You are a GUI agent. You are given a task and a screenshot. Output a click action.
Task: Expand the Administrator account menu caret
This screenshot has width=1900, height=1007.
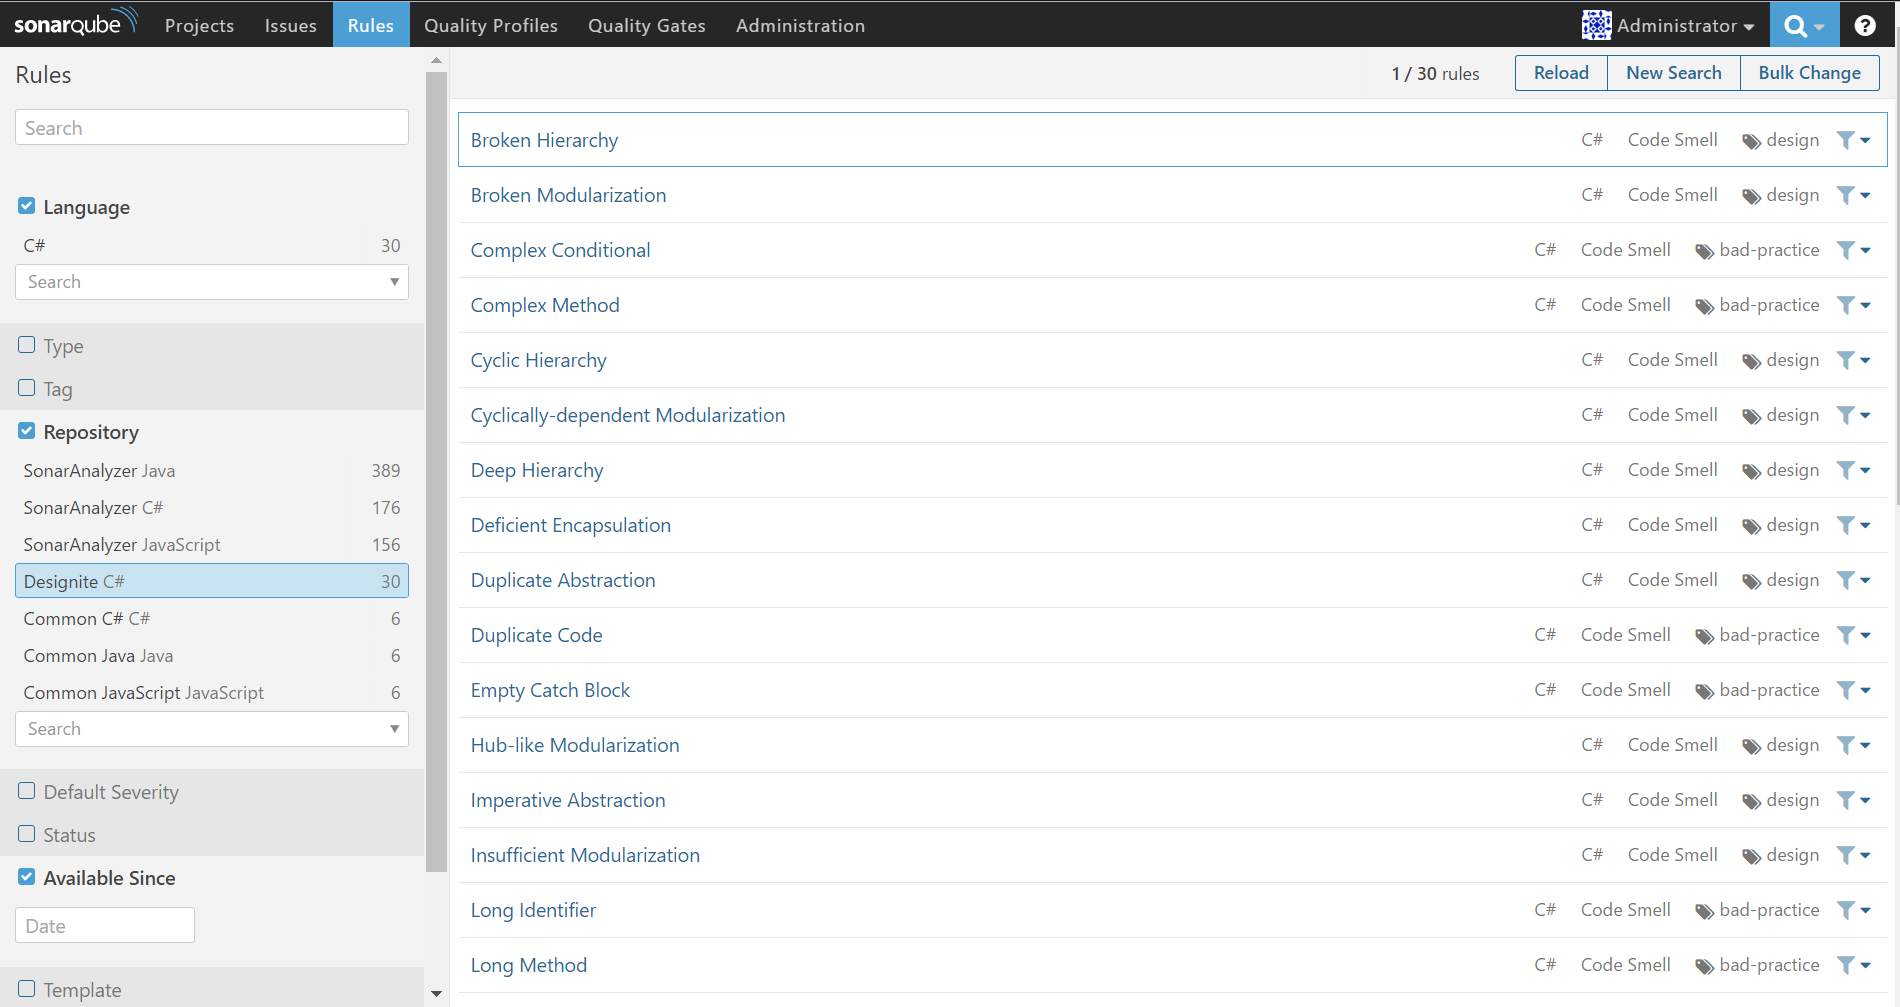(x=1749, y=27)
